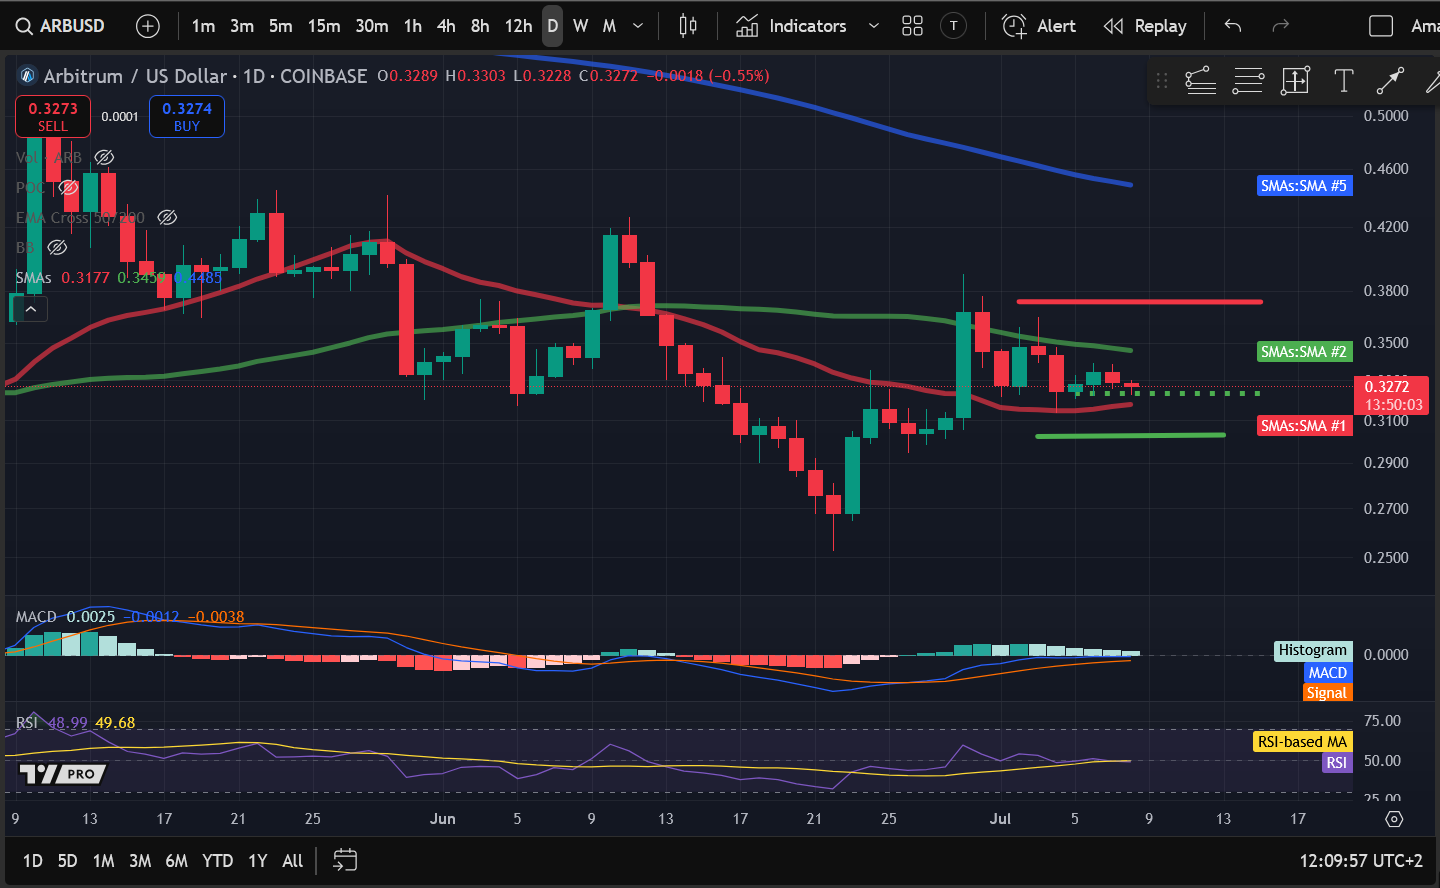Select the price range measure tool
This screenshot has width=1440, height=888.
1295,81
